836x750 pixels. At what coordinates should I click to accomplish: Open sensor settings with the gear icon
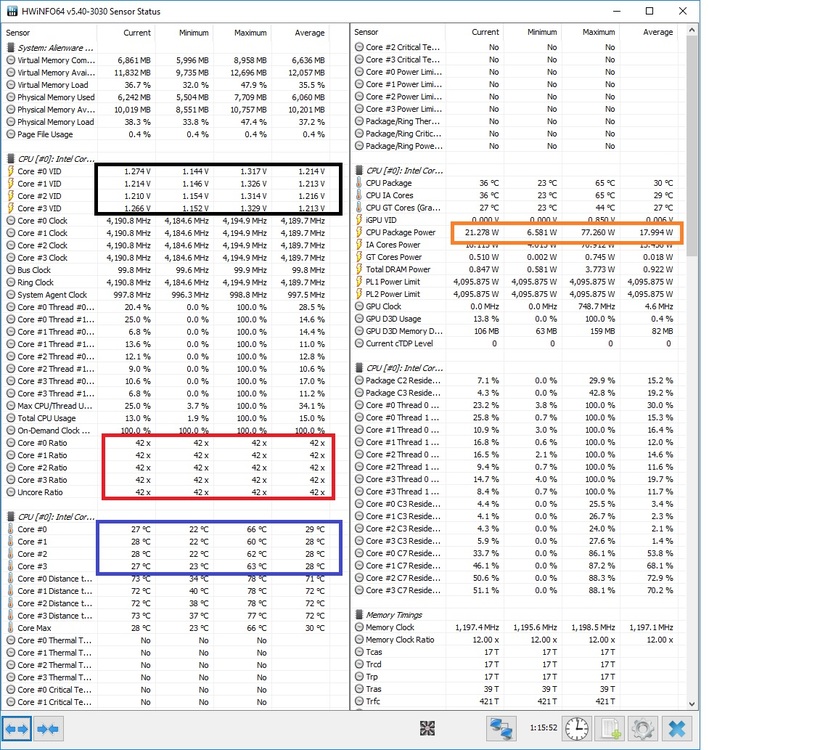pos(644,729)
